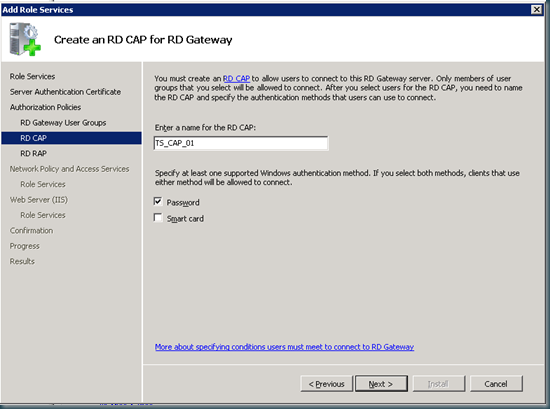Open the 'More about specifying conditions' link
550x409 pixels.
(x=284, y=347)
